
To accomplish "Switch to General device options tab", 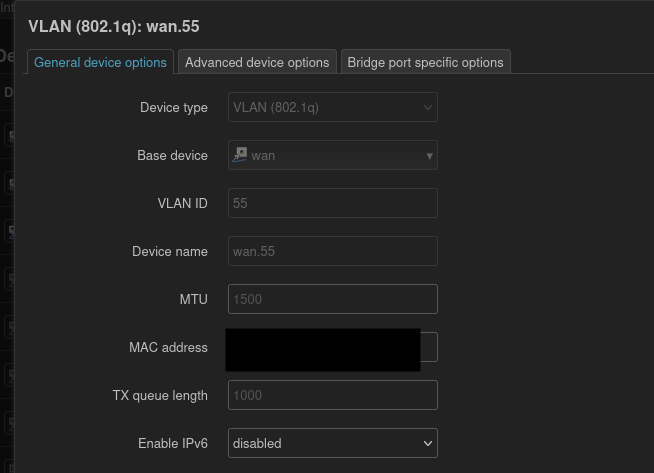I will [x=100, y=62].
